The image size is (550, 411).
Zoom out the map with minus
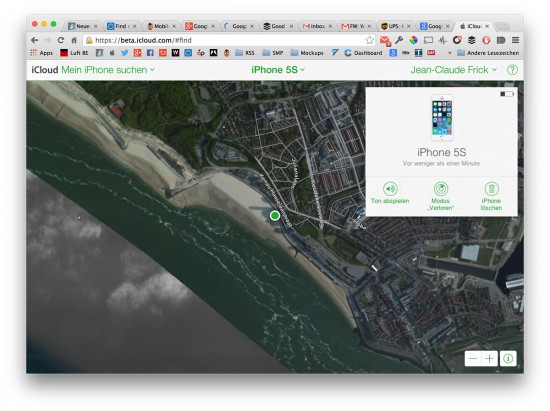473,358
